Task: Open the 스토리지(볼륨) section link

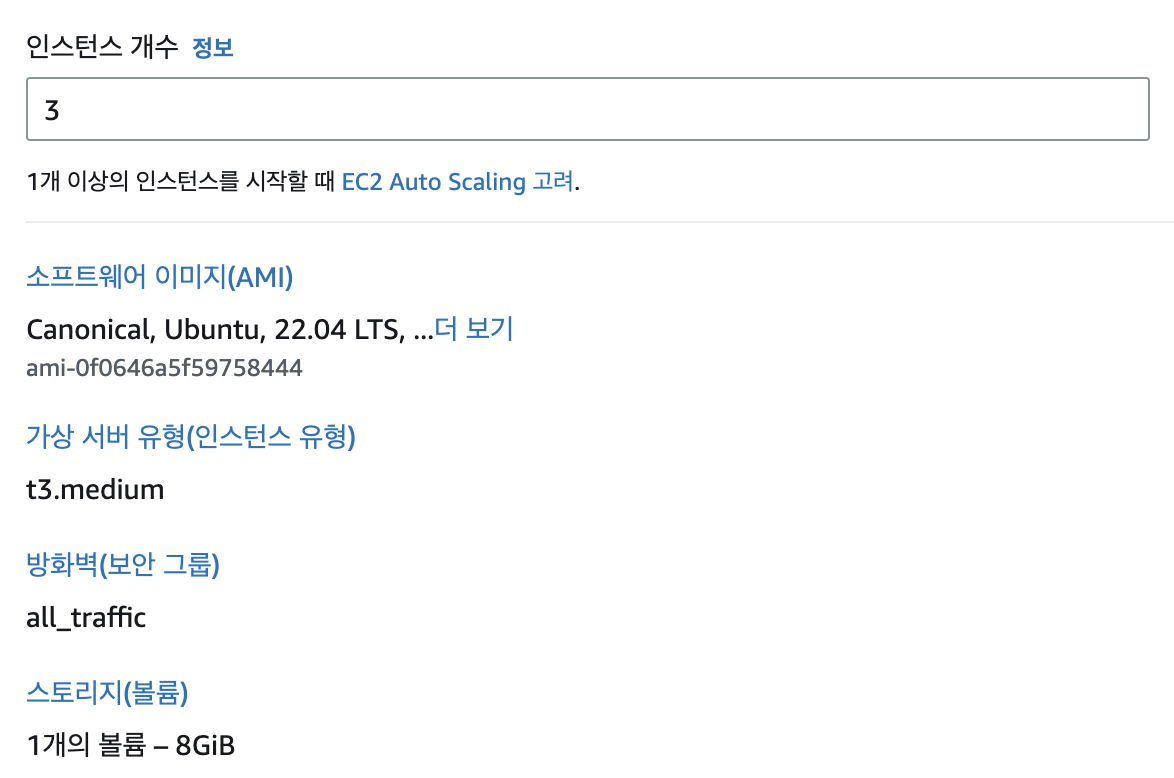Action: (107, 692)
